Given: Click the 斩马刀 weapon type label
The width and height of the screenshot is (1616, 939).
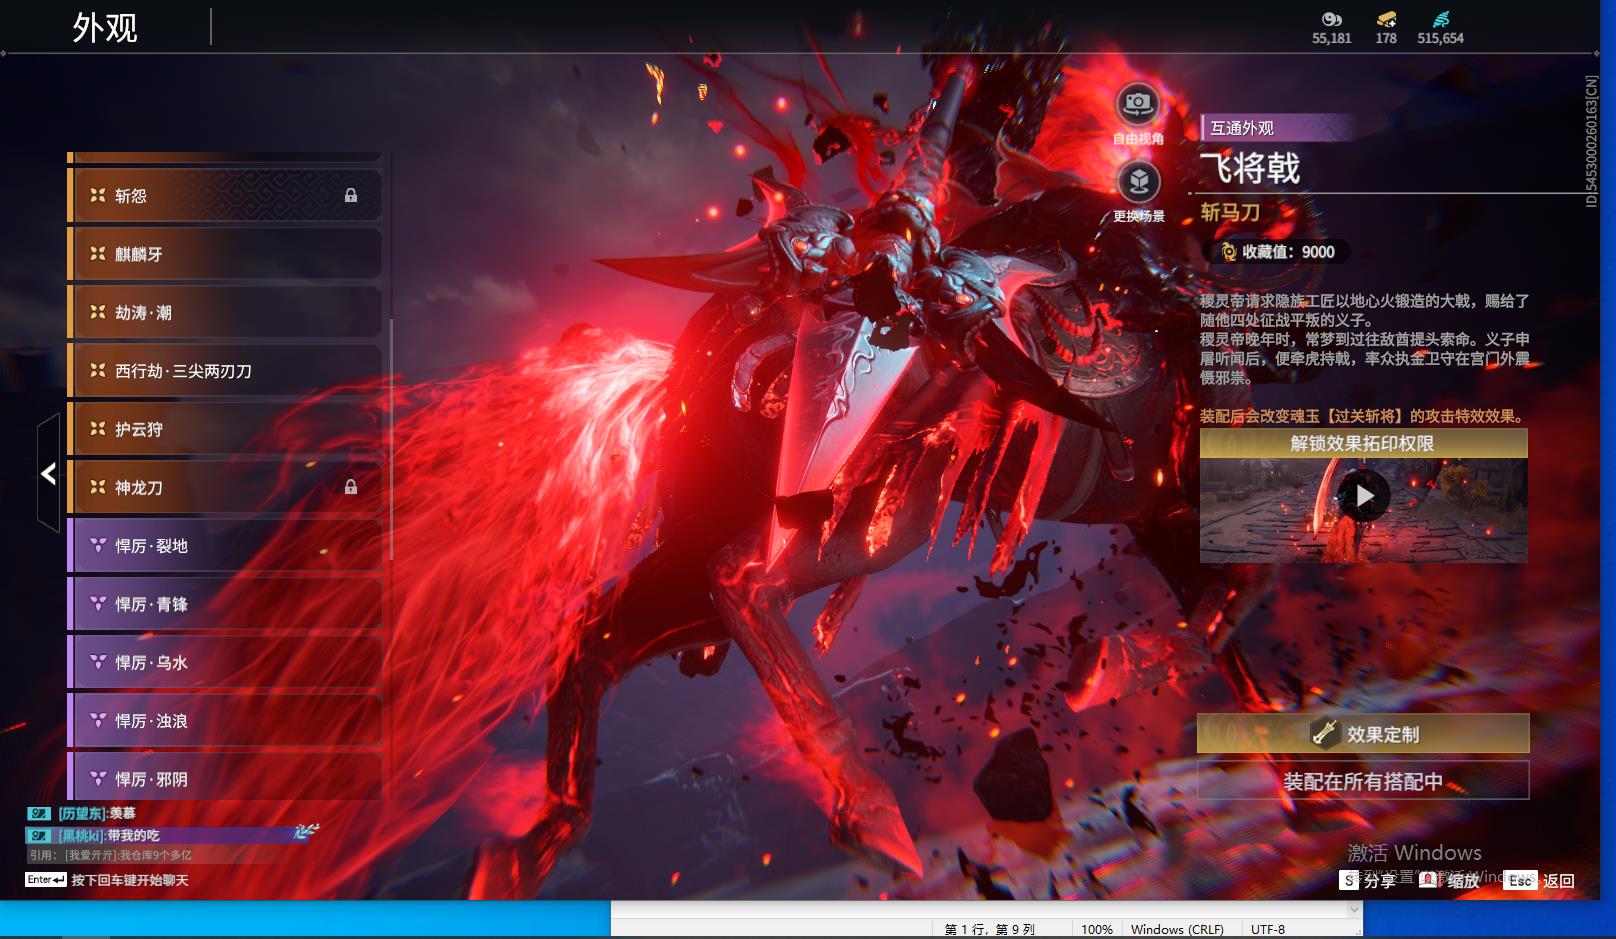Looking at the screenshot, I should pyautogui.click(x=1230, y=212).
